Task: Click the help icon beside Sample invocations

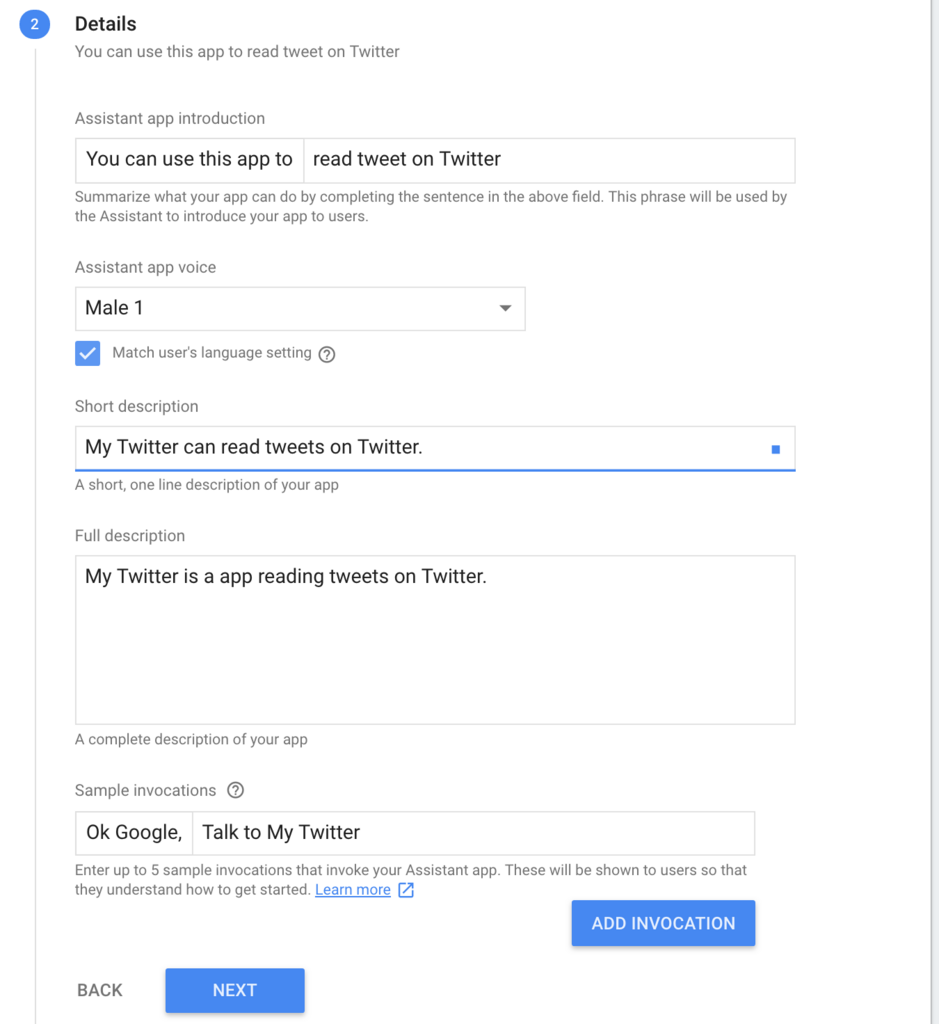Action: [235, 790]
